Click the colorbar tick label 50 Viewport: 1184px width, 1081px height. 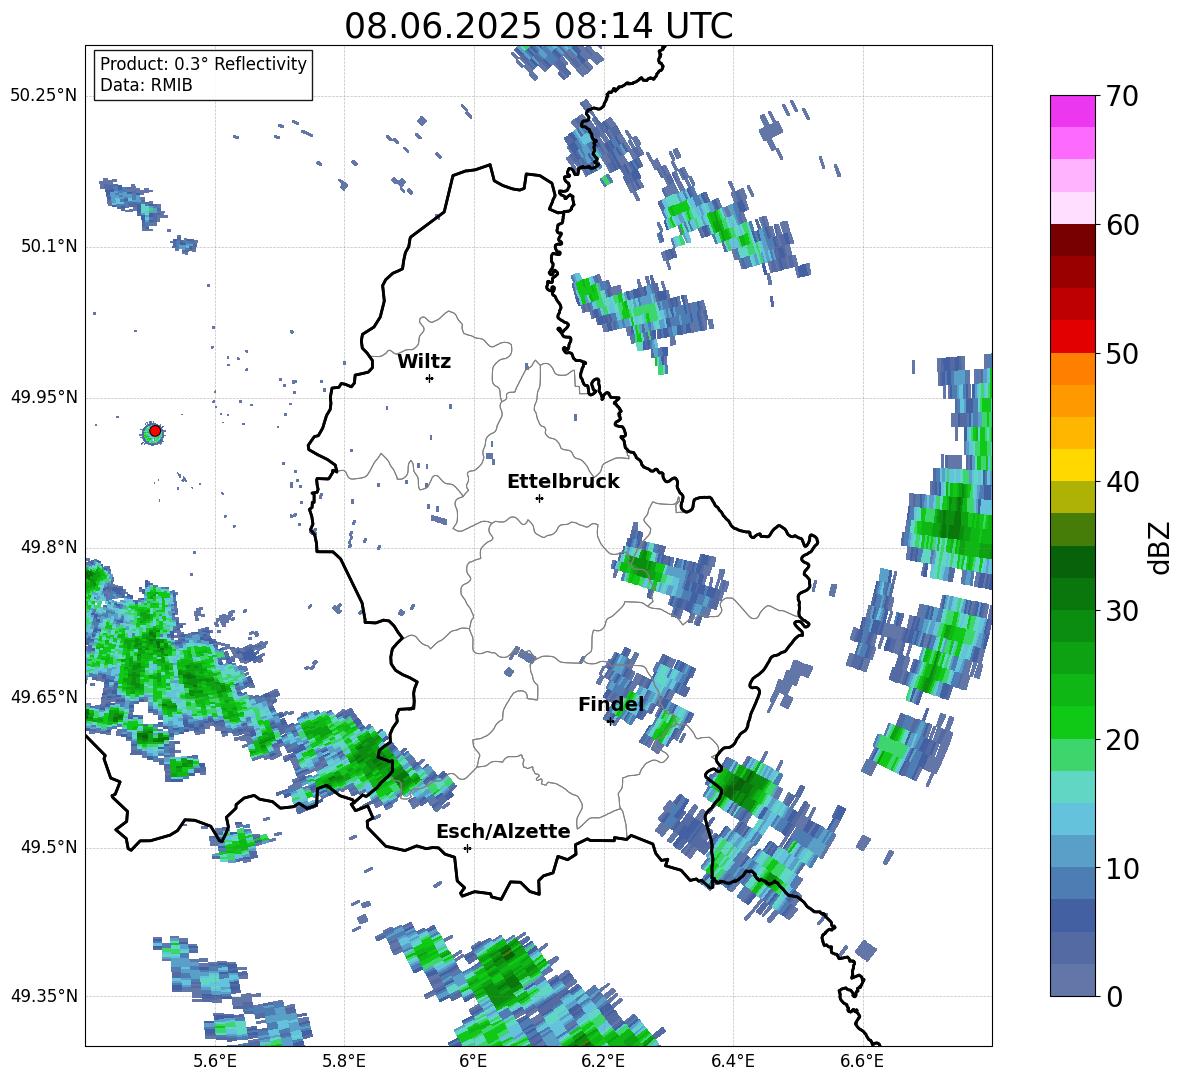1122,353
